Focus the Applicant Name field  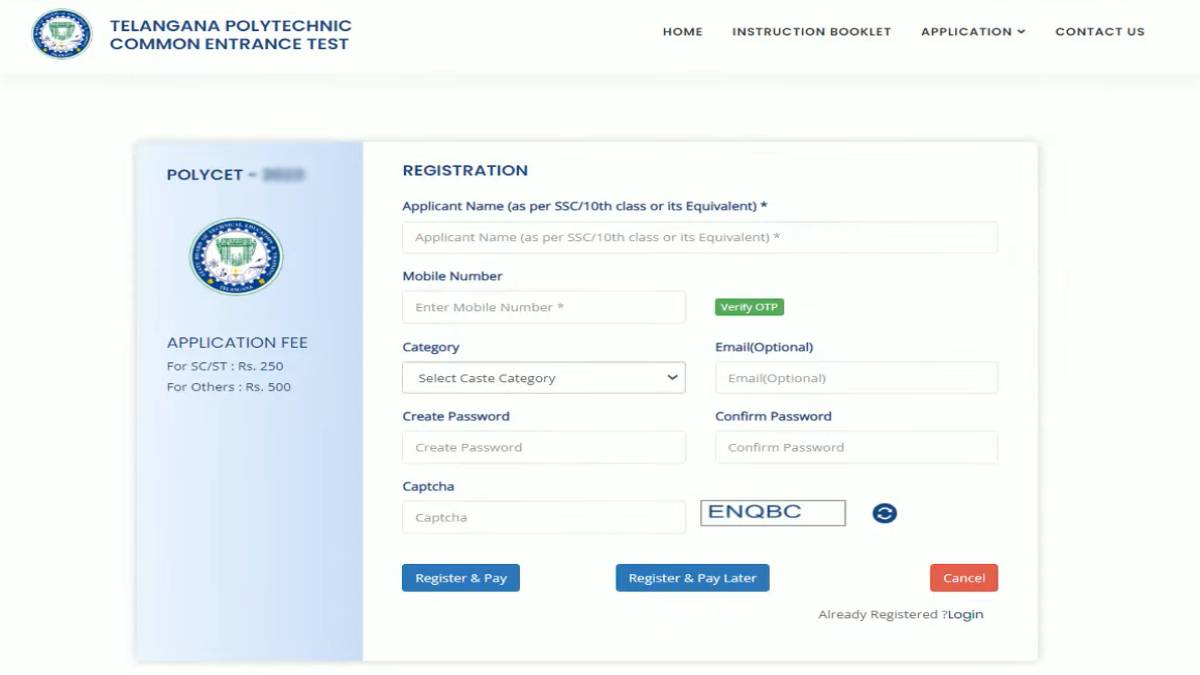[x=699, y=238]
